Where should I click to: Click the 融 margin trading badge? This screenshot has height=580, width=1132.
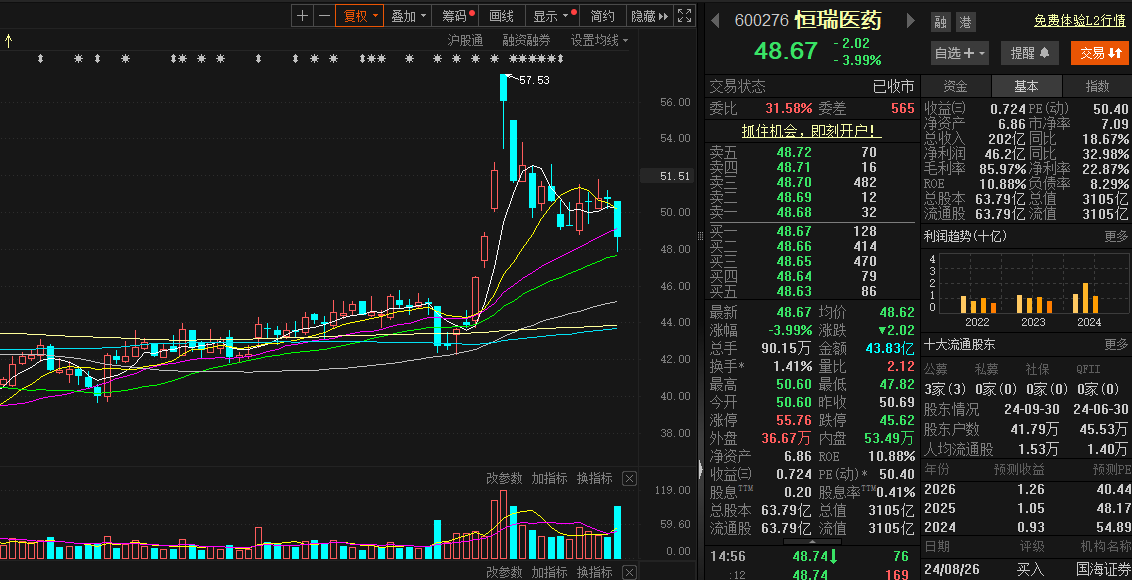941,22
